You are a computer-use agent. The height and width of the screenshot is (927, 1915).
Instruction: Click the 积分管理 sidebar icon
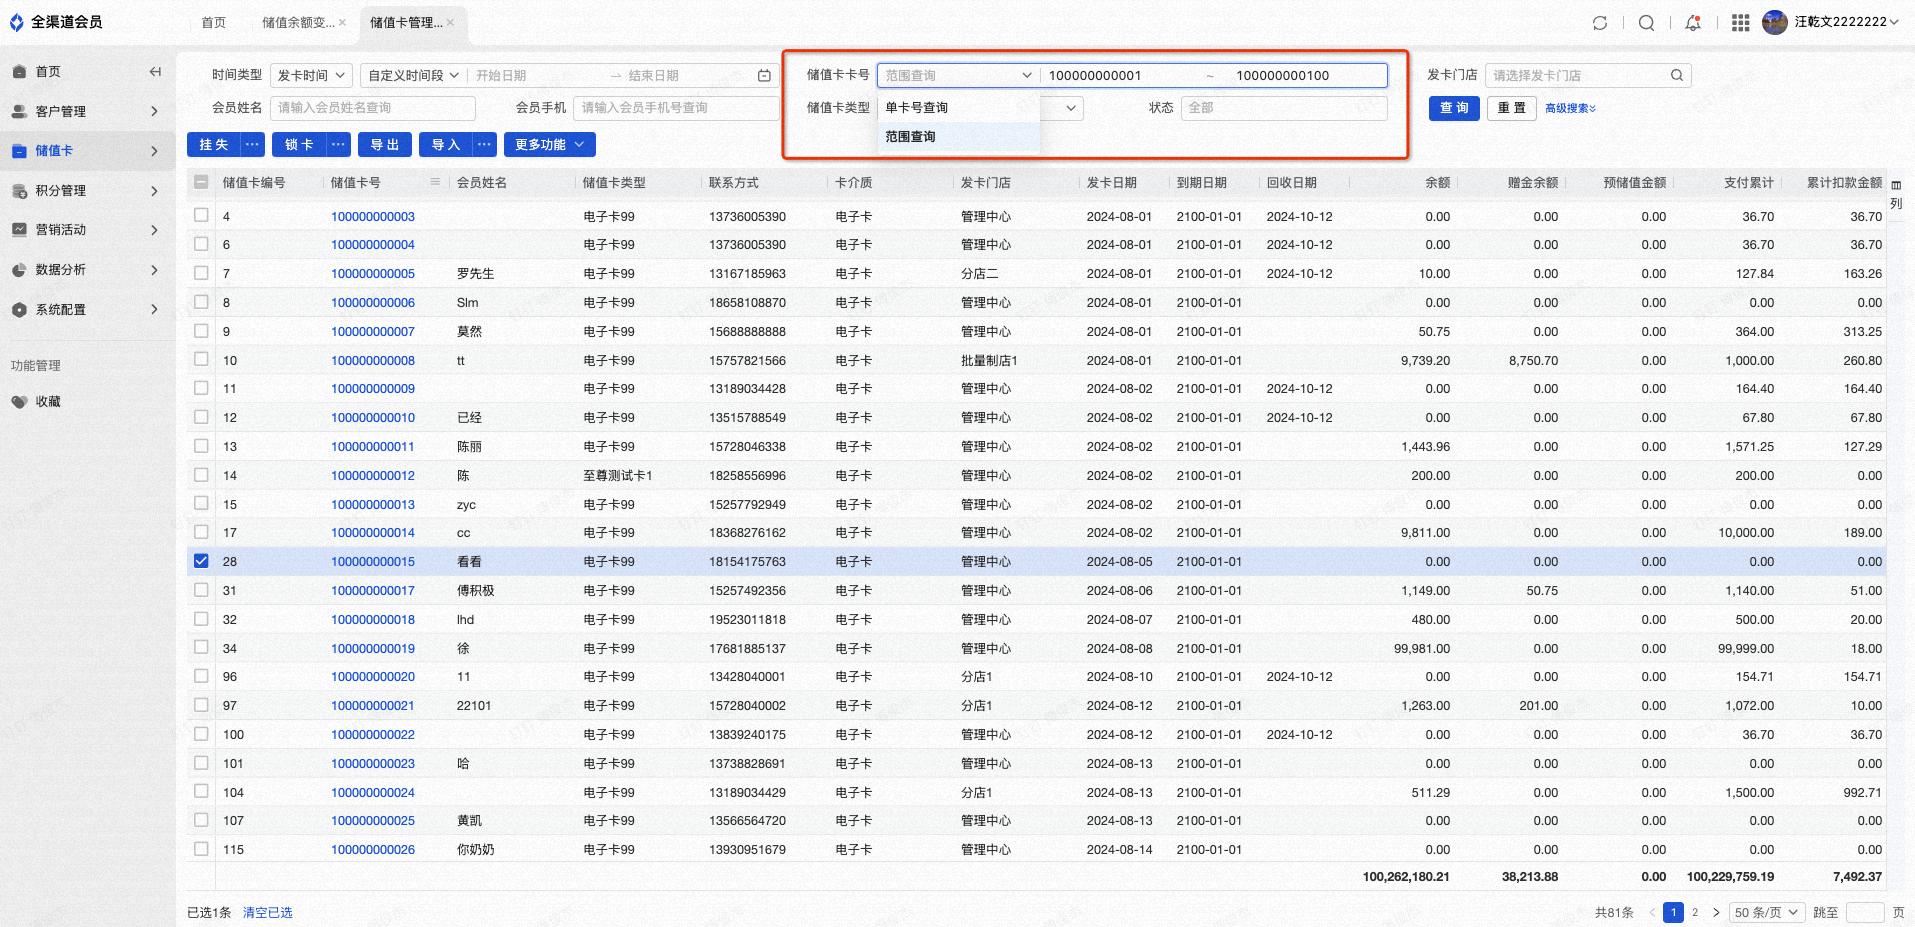(19, 191)
